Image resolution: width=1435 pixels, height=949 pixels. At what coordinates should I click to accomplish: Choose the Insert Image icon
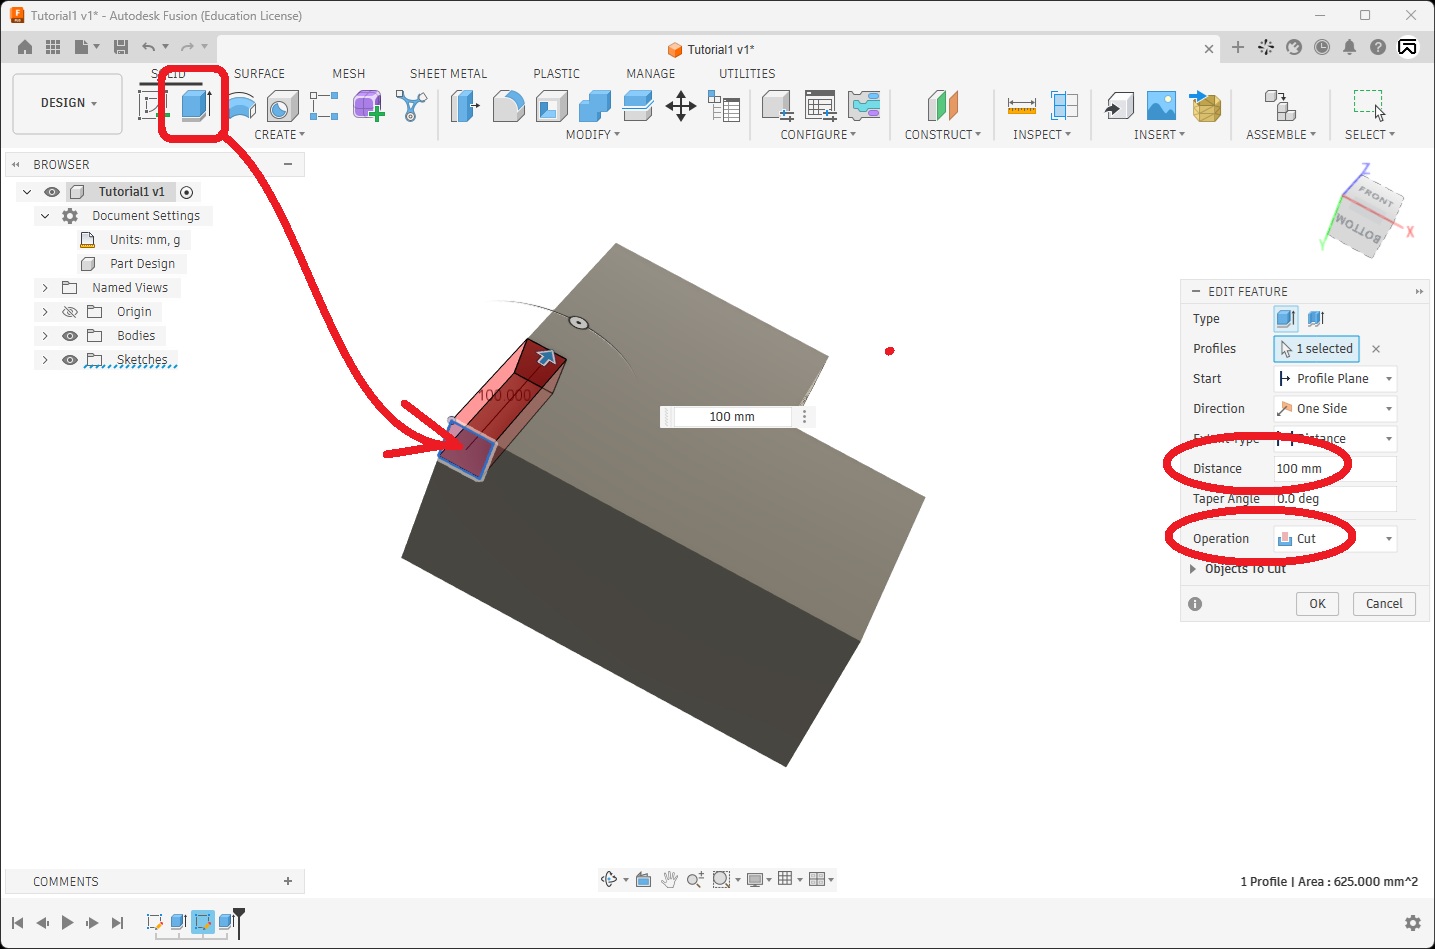[x=1161, y=106]
